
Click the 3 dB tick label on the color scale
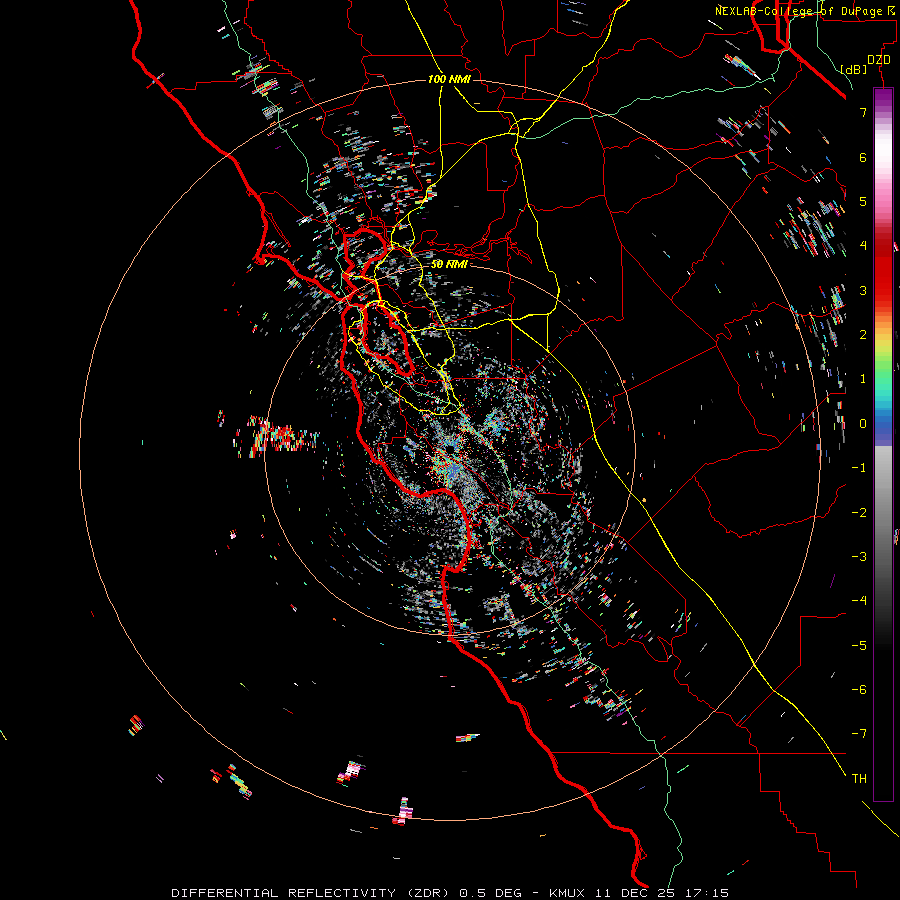click(863, 290)
